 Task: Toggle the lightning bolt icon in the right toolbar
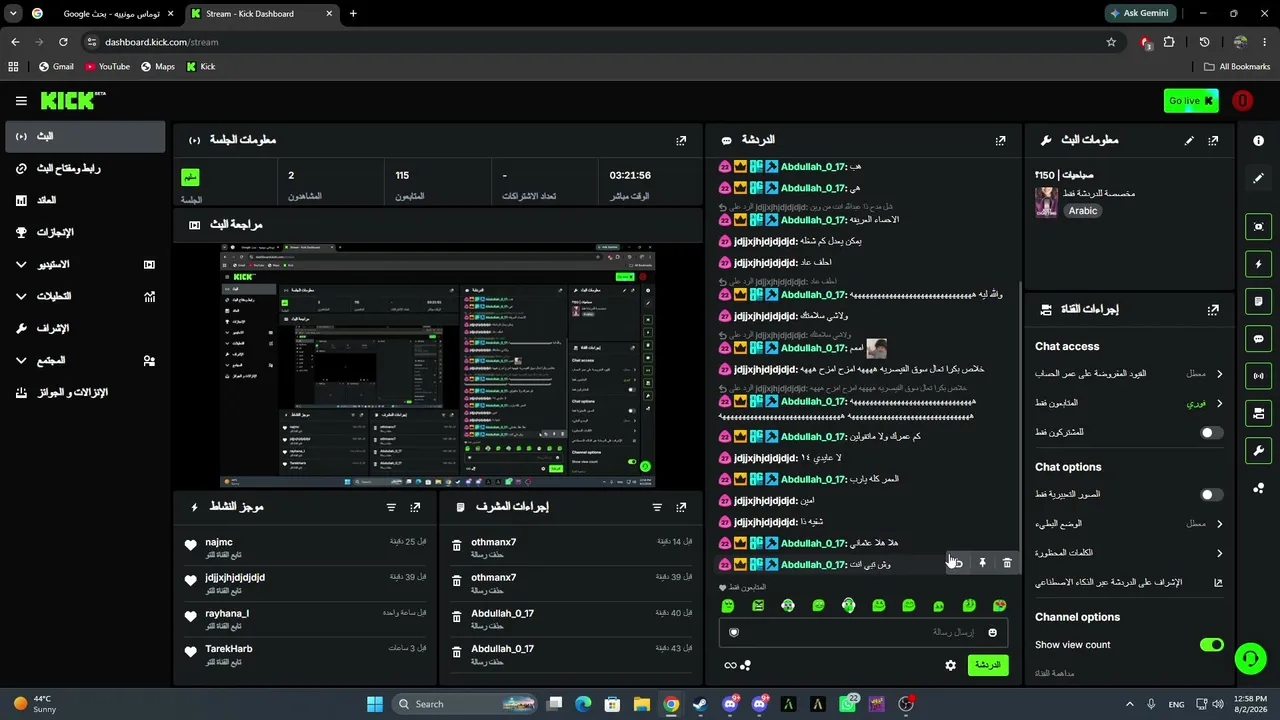pos(1258,264)
